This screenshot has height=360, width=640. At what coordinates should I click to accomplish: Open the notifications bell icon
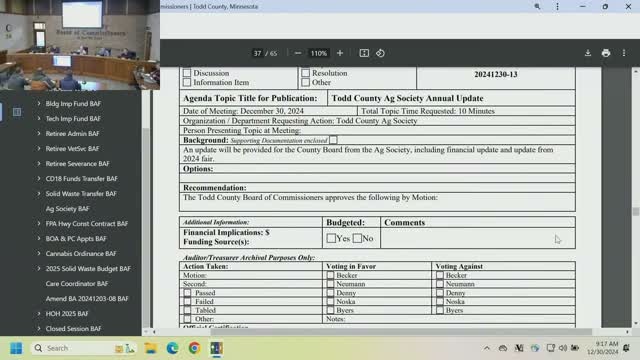[627, 348]
